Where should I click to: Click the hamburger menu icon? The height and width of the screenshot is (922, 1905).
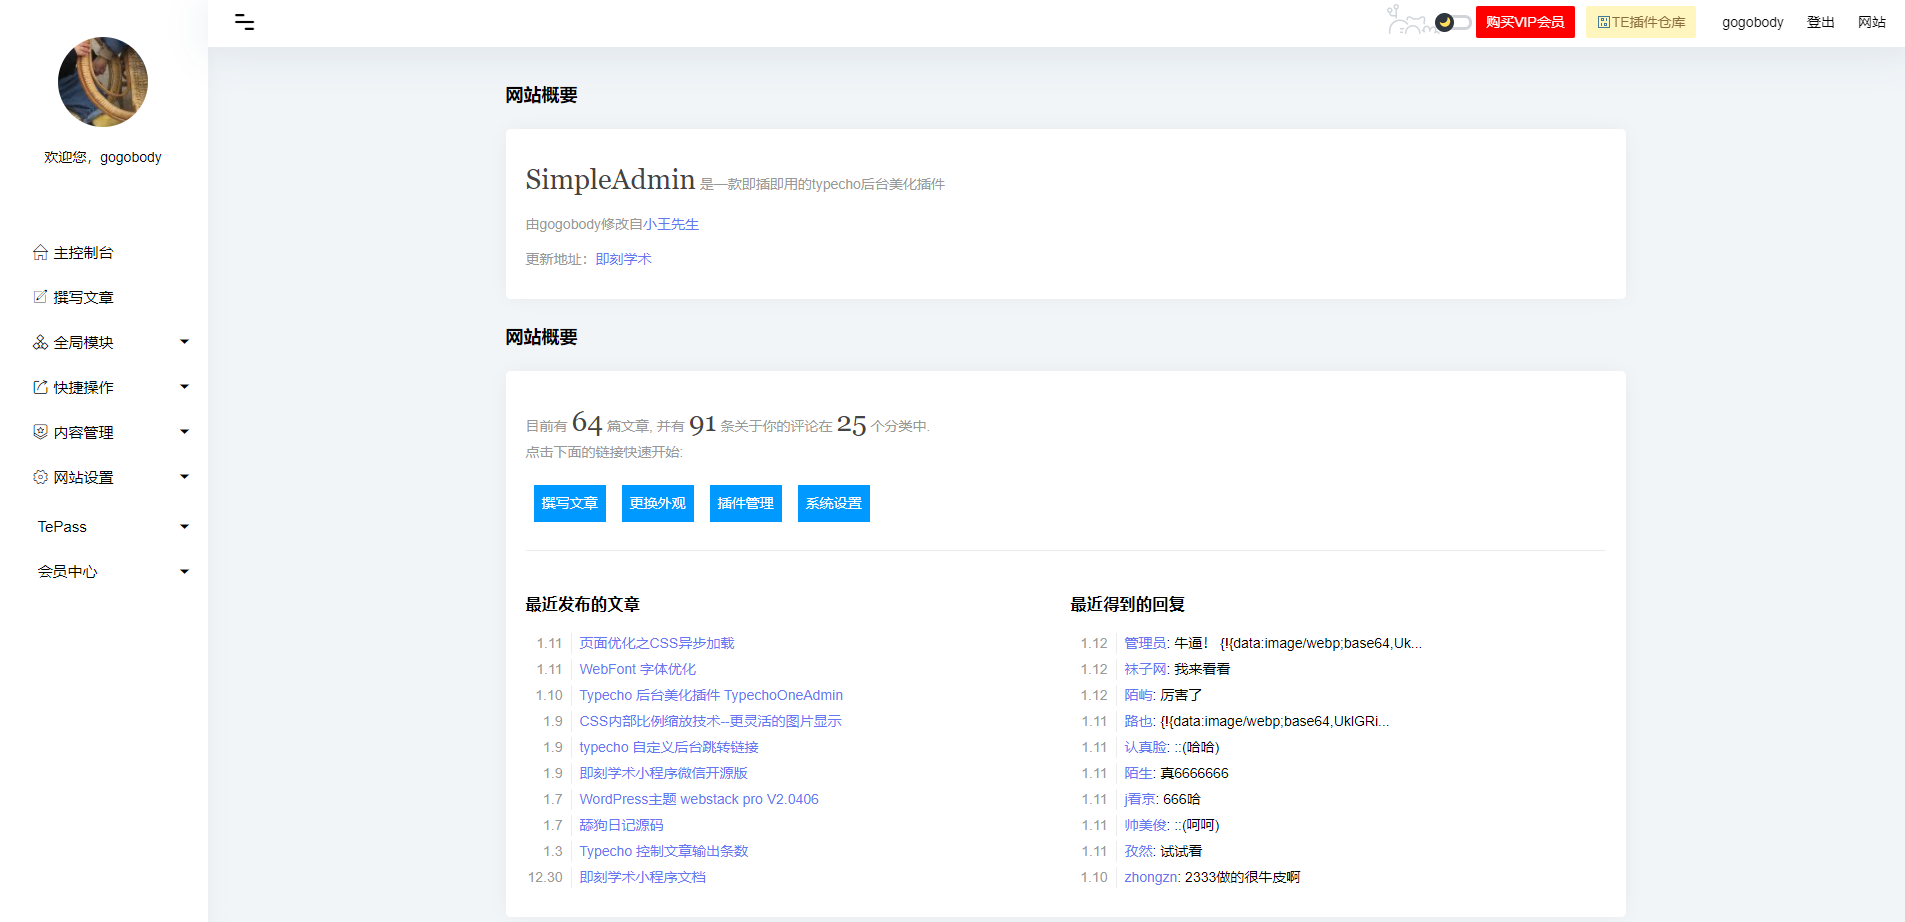[243, 21]
